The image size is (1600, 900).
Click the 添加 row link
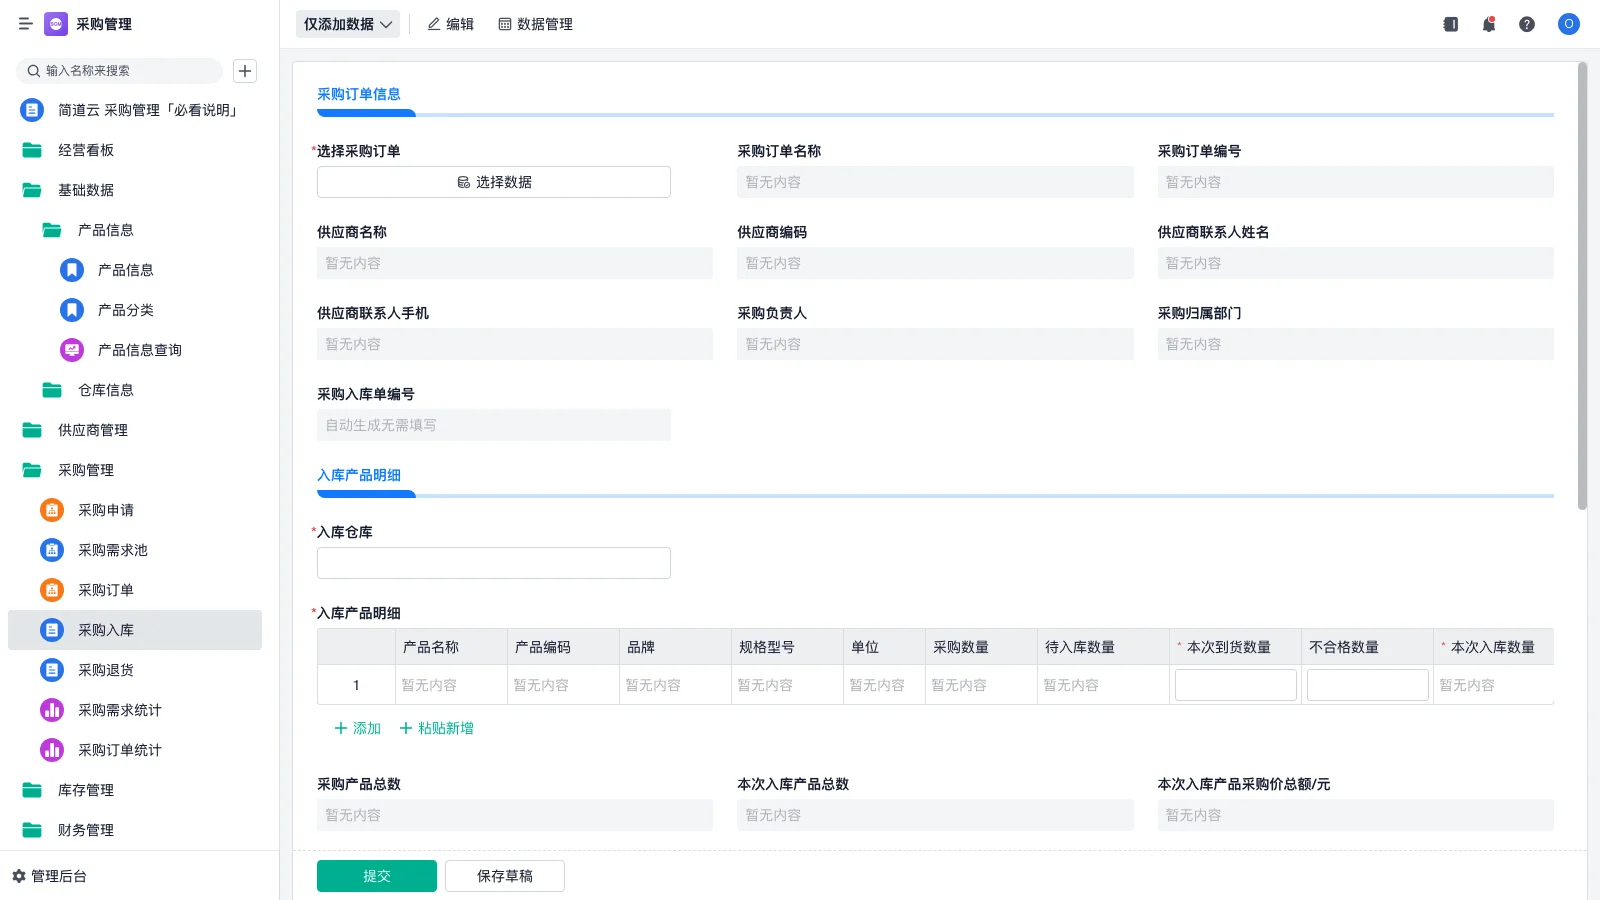click(358, 728)
